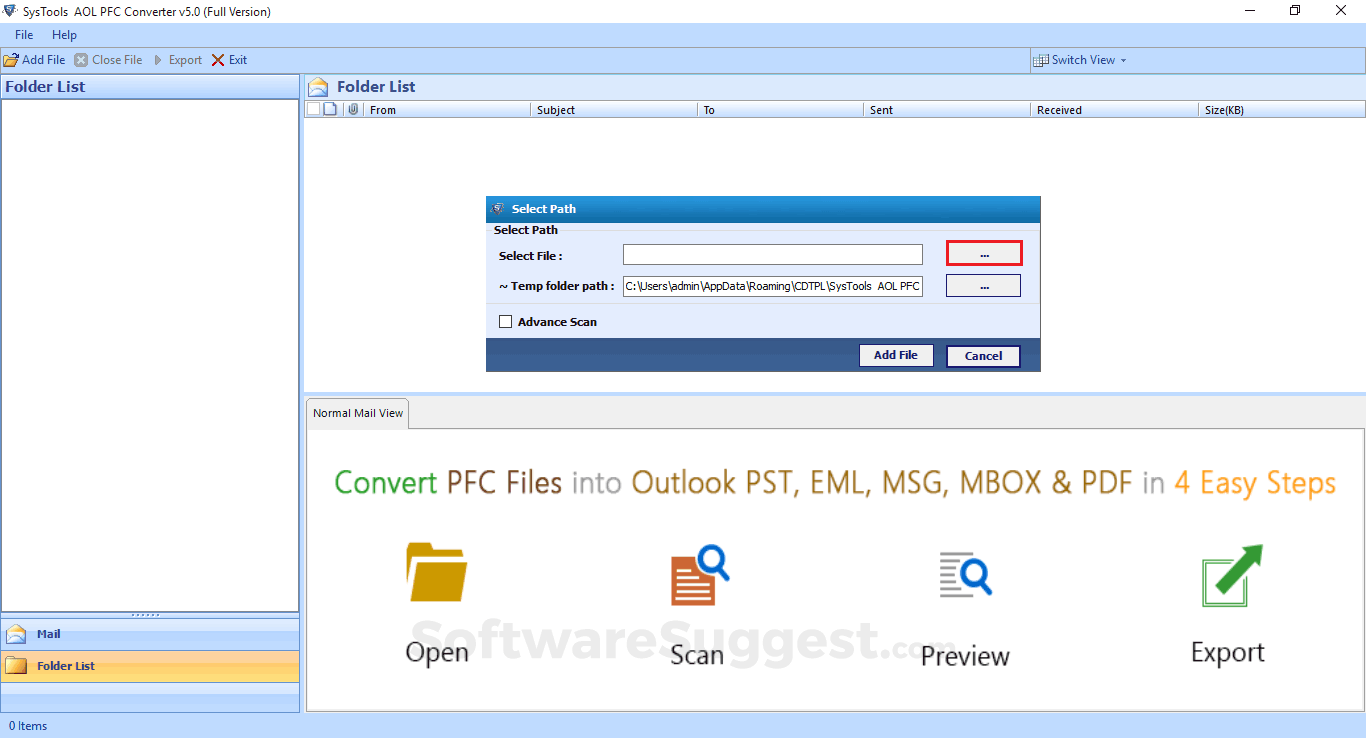Sort by the To column header
The width and height of the screenshot is (1366, 738).
[780, 110]
